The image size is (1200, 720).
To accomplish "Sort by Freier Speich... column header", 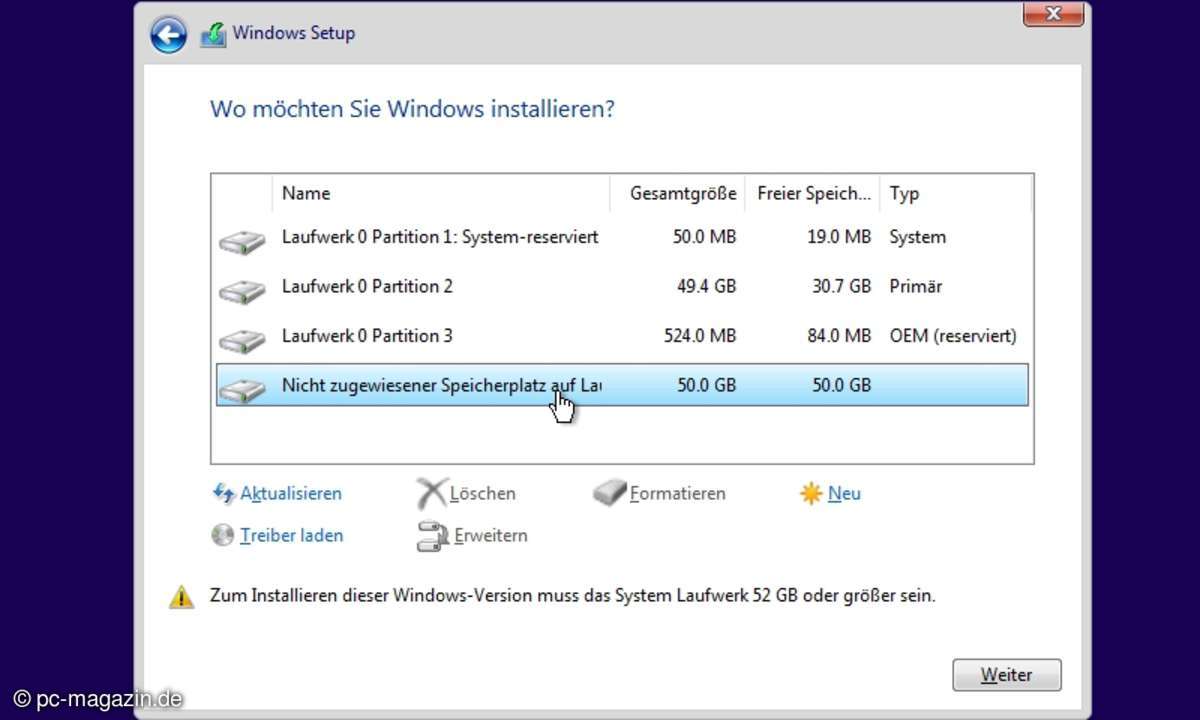I will click(813, 193).
